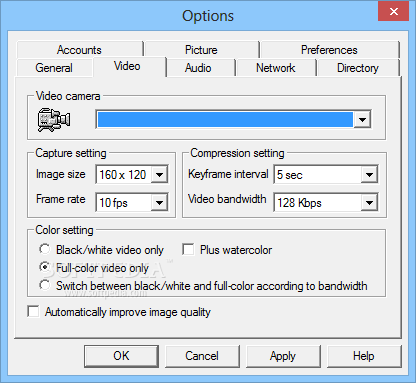This screenshot has height=383, width=416.
Task: Close the Options dialog window
Action: tap(394, 12)
